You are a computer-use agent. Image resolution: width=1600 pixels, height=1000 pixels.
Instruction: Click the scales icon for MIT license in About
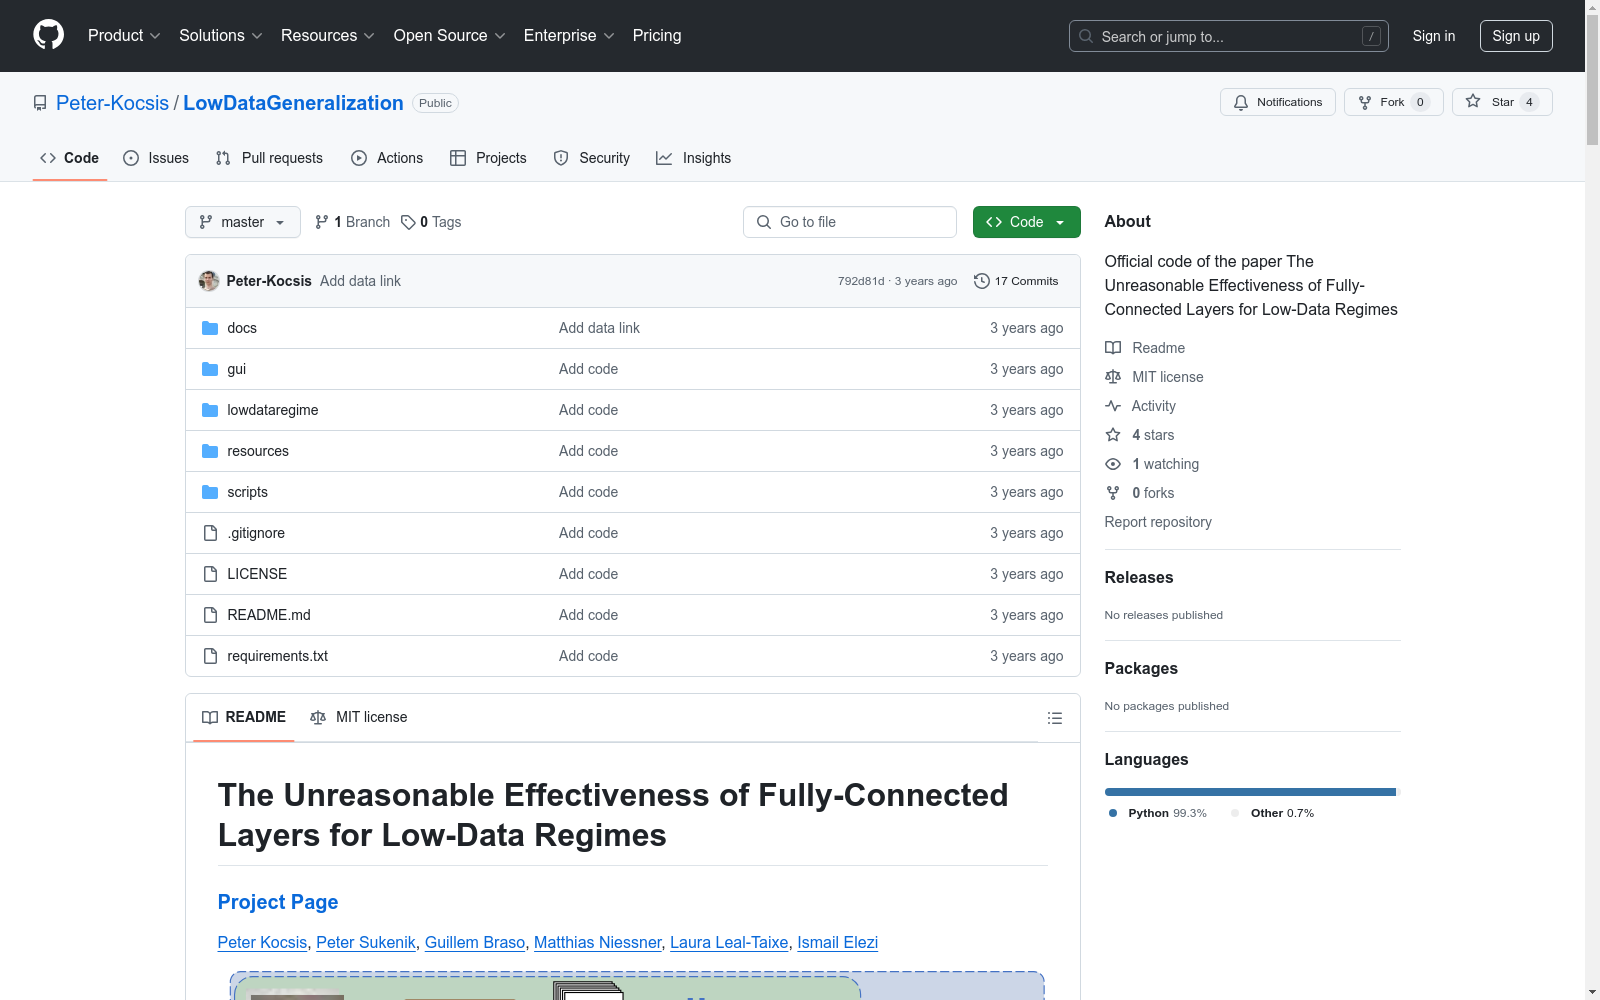point(1113,377)
